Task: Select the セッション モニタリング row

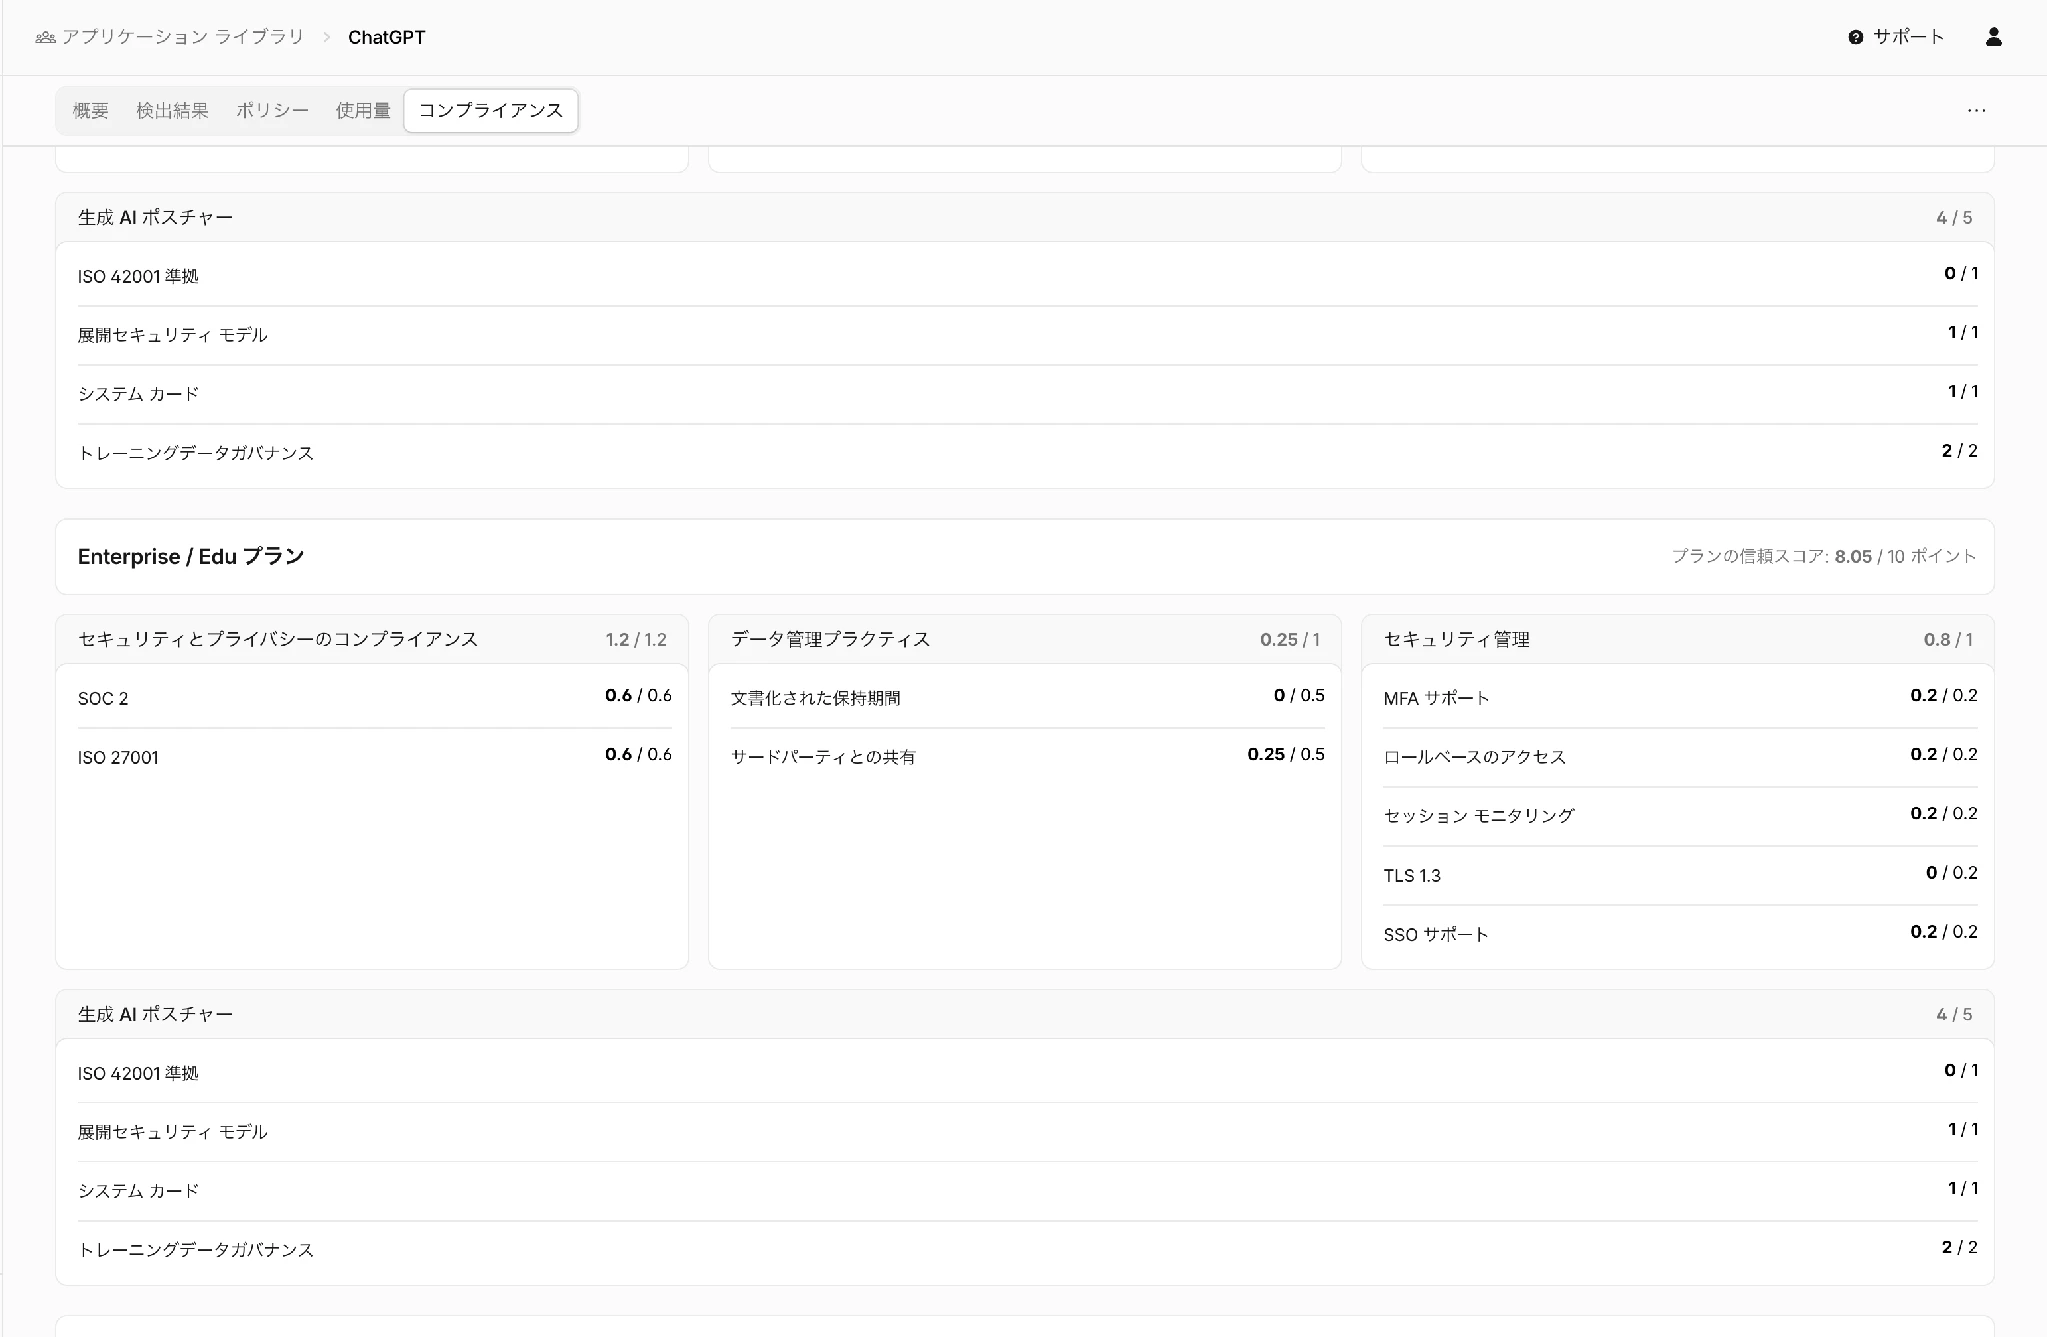Action: [1680, 816]
